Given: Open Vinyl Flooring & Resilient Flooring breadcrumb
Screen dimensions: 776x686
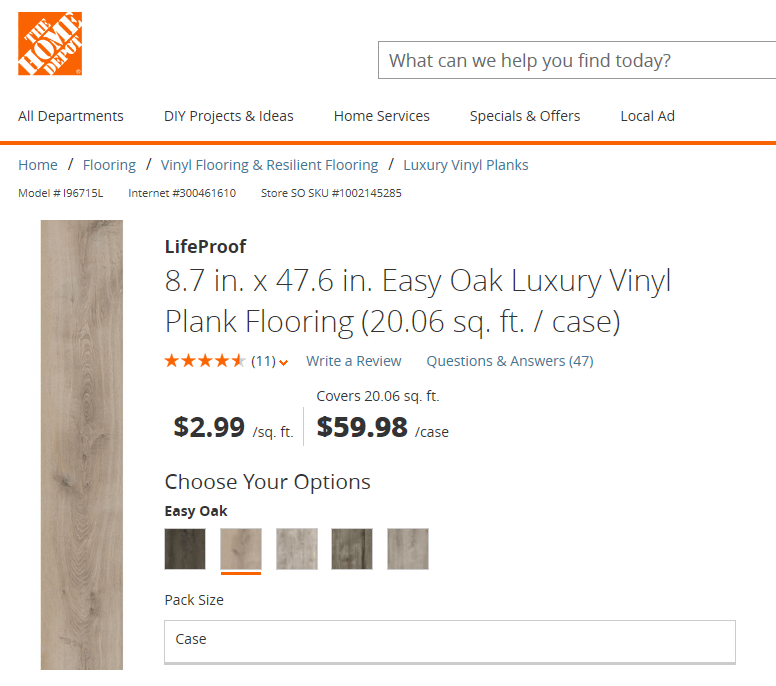Looking at the screenshot, I should pos(269,165).
